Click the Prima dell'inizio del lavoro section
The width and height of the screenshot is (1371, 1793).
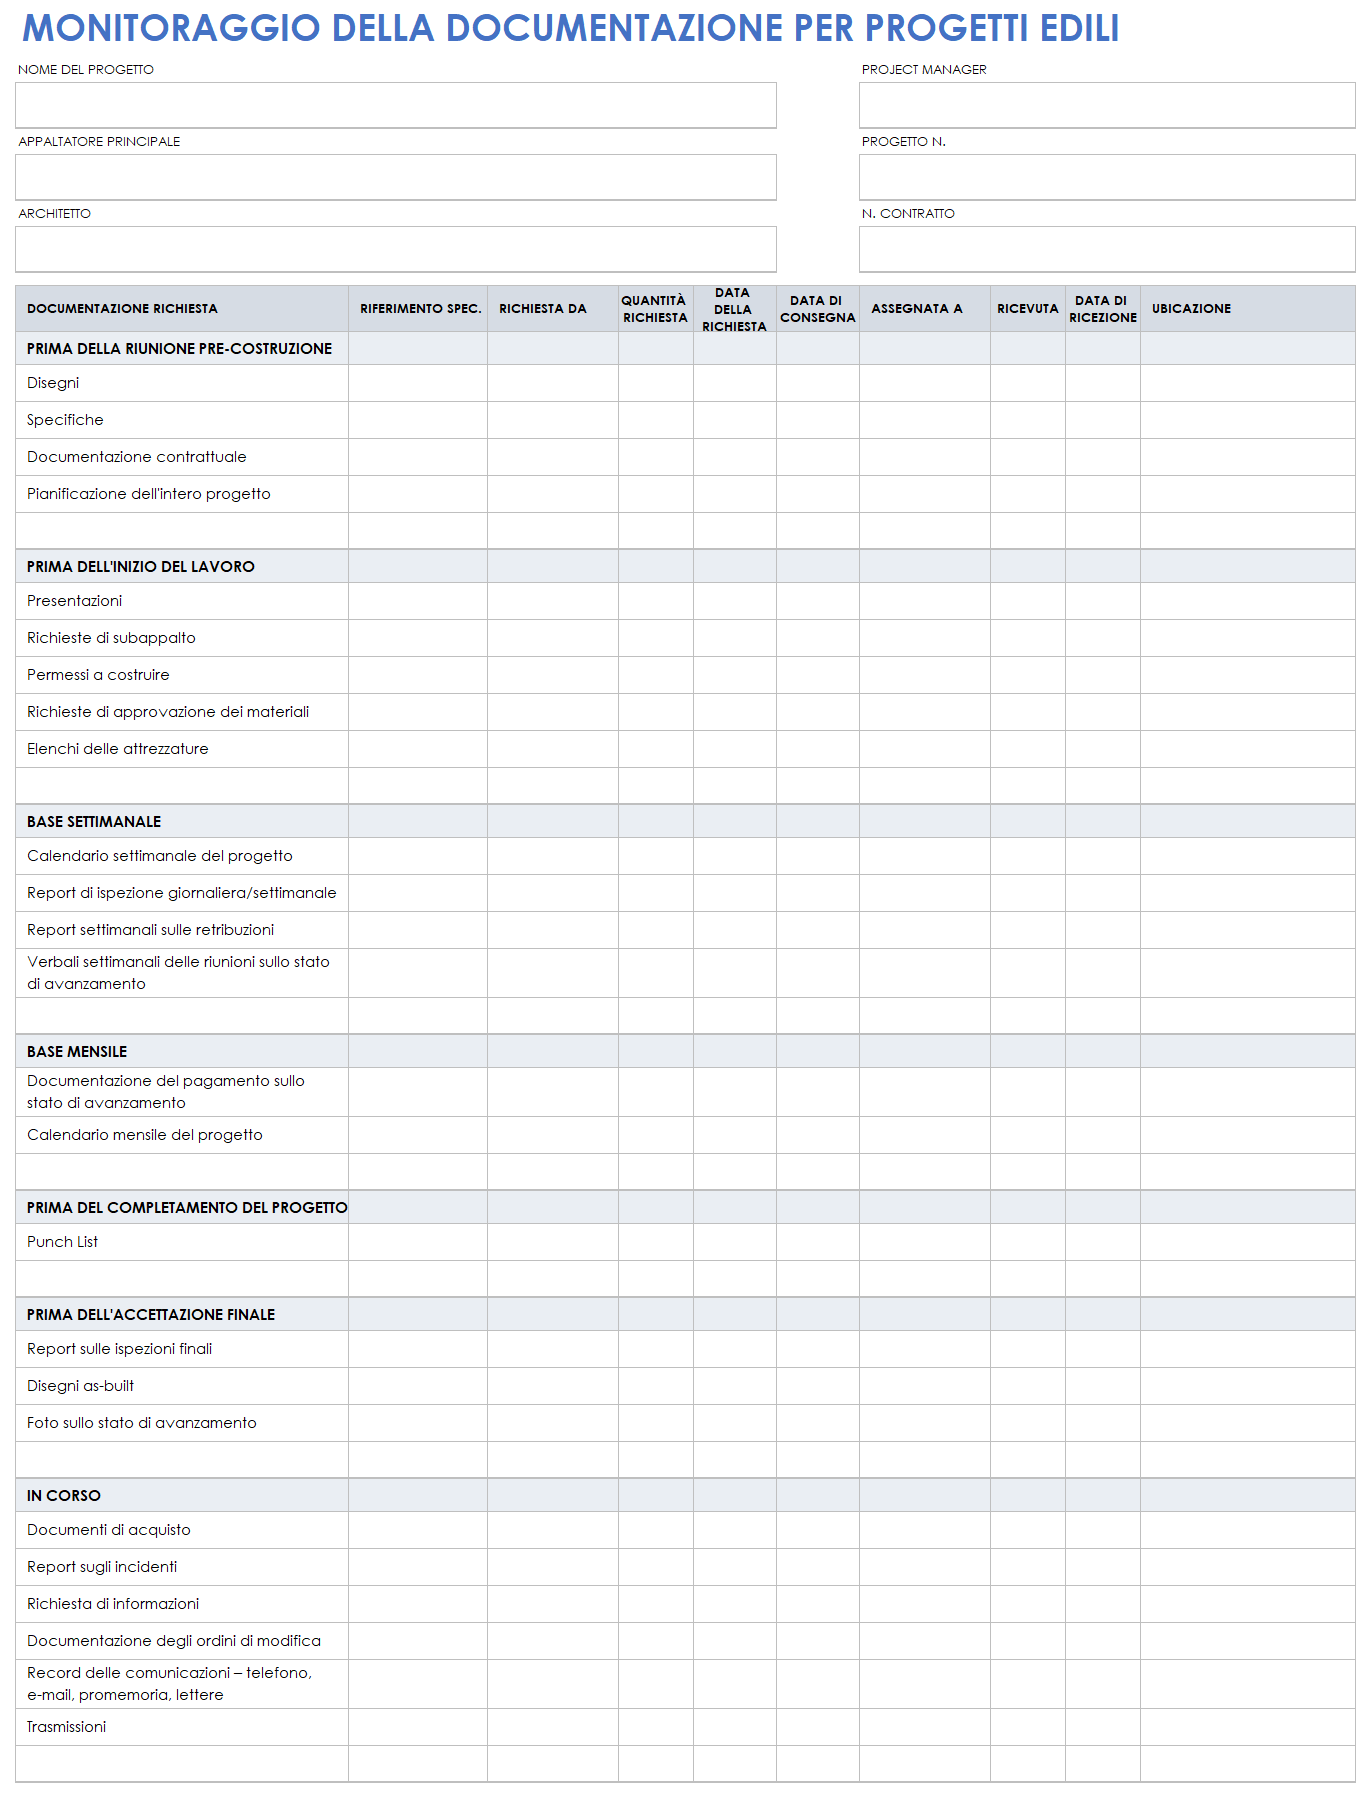(x=685, y=567)
